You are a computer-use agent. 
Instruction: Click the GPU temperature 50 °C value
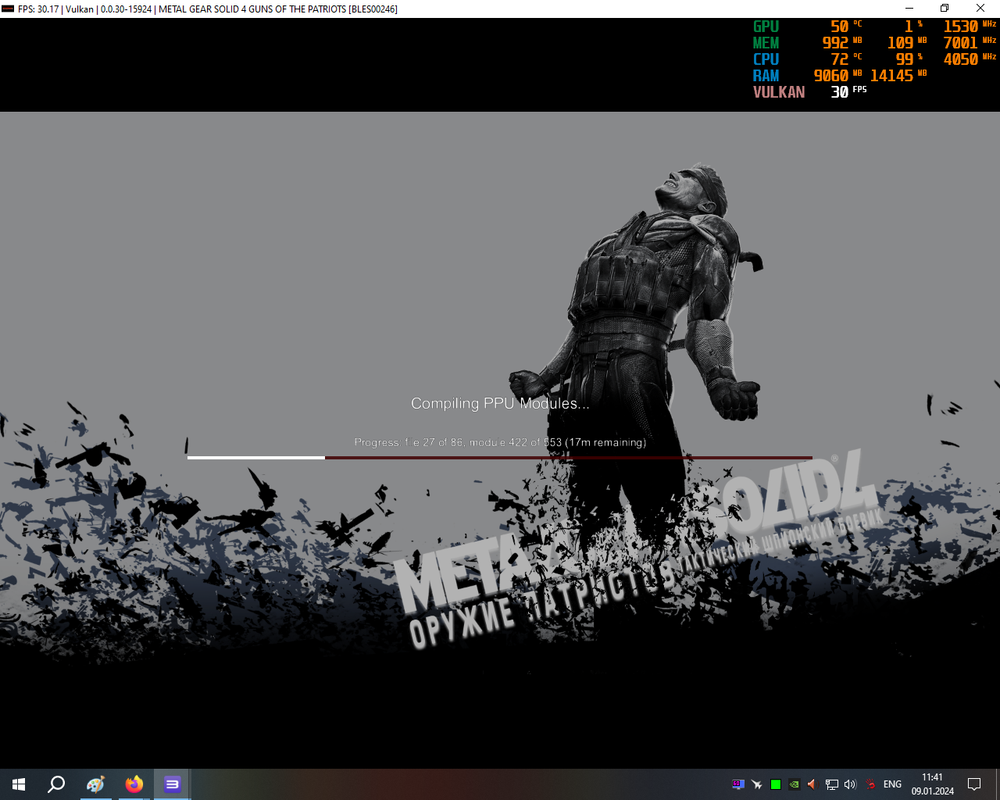(846, 26)
